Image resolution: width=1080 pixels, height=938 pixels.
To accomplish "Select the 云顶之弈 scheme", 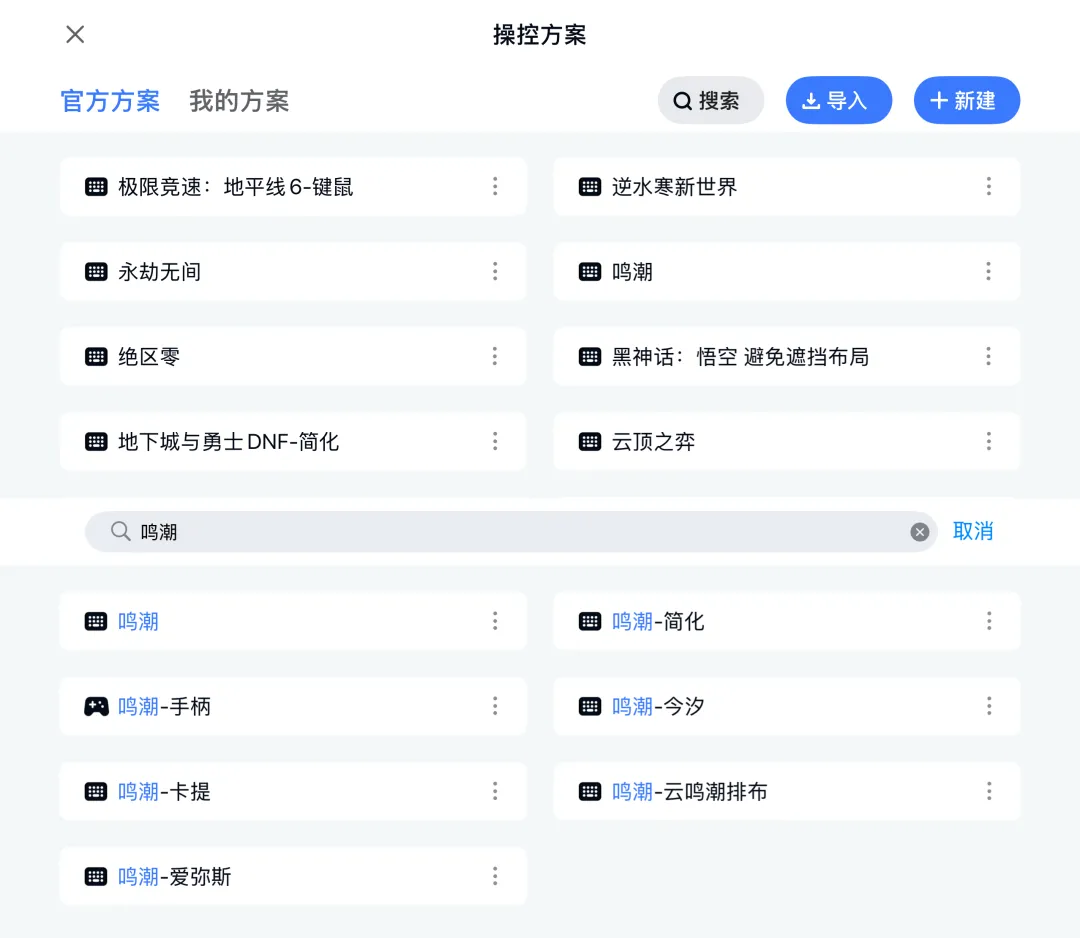I will [x=787, y=441].
